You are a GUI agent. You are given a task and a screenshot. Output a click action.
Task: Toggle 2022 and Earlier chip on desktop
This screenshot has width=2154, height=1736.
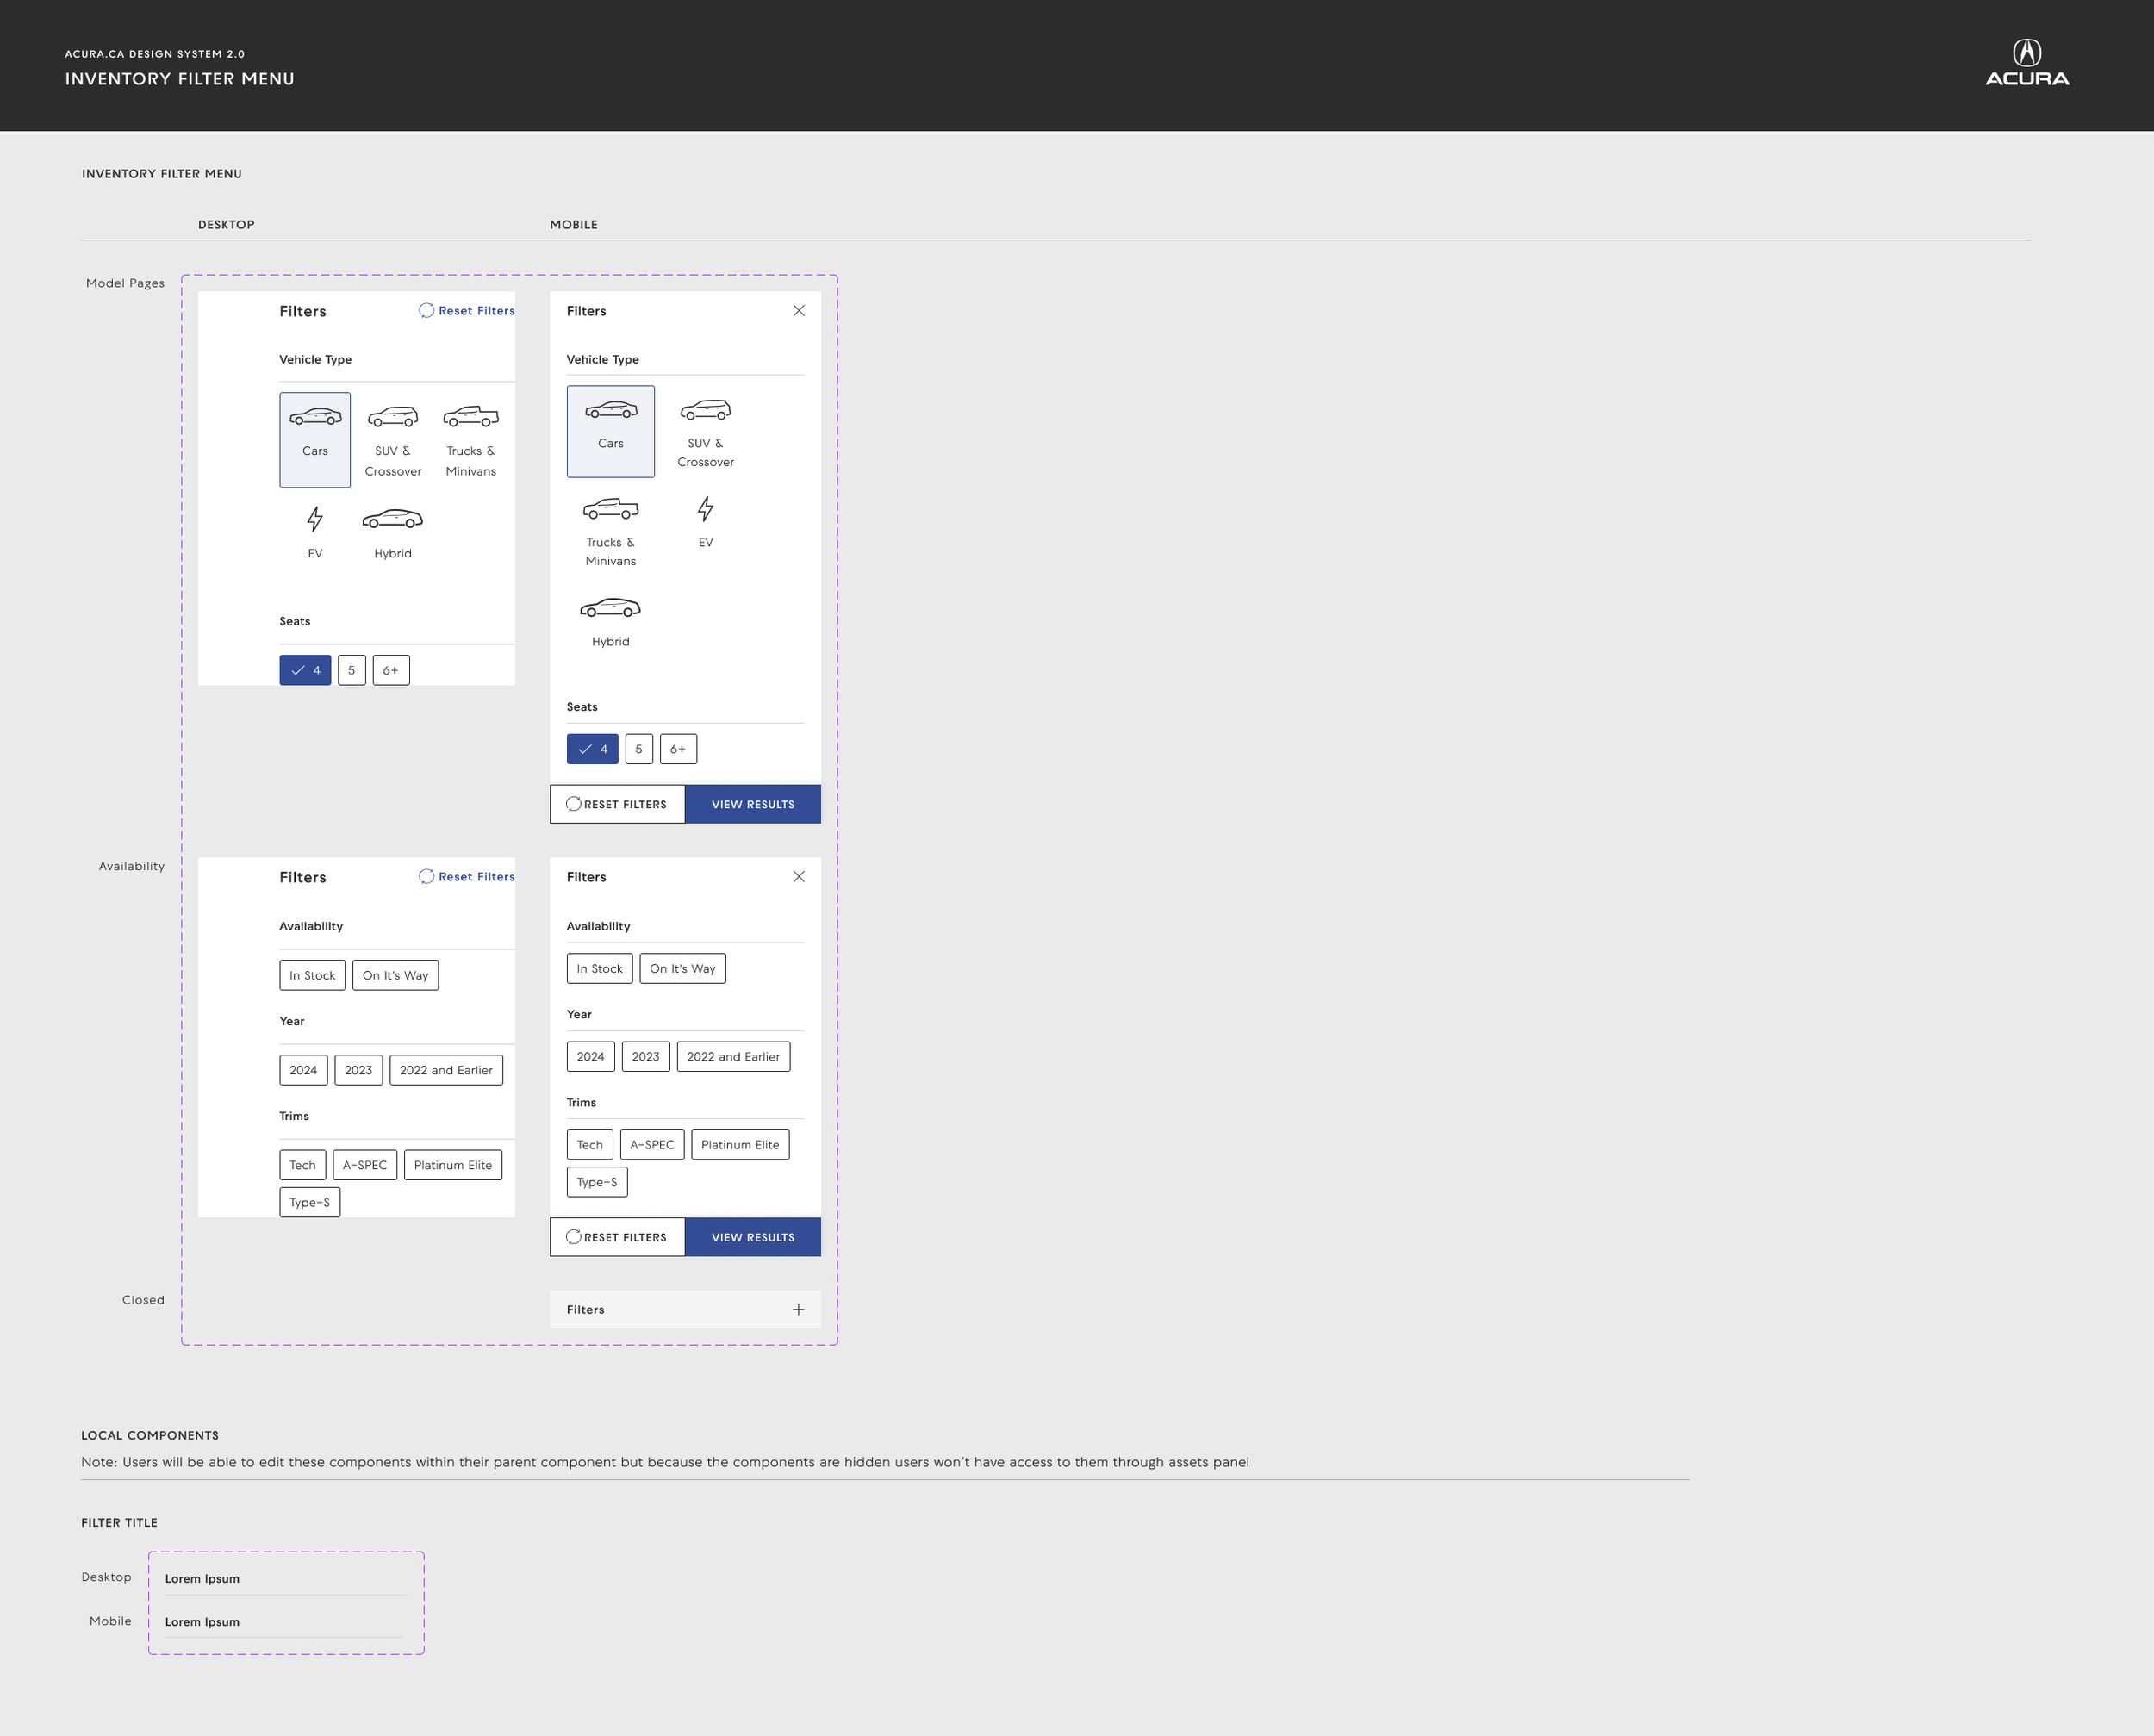click(x=446, y=1070)
